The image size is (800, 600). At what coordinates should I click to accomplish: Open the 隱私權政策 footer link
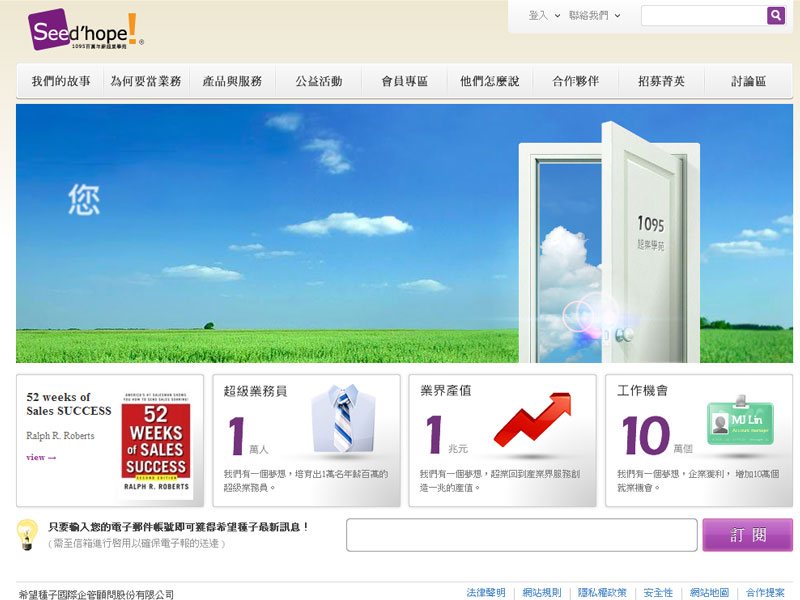point(602,593)
